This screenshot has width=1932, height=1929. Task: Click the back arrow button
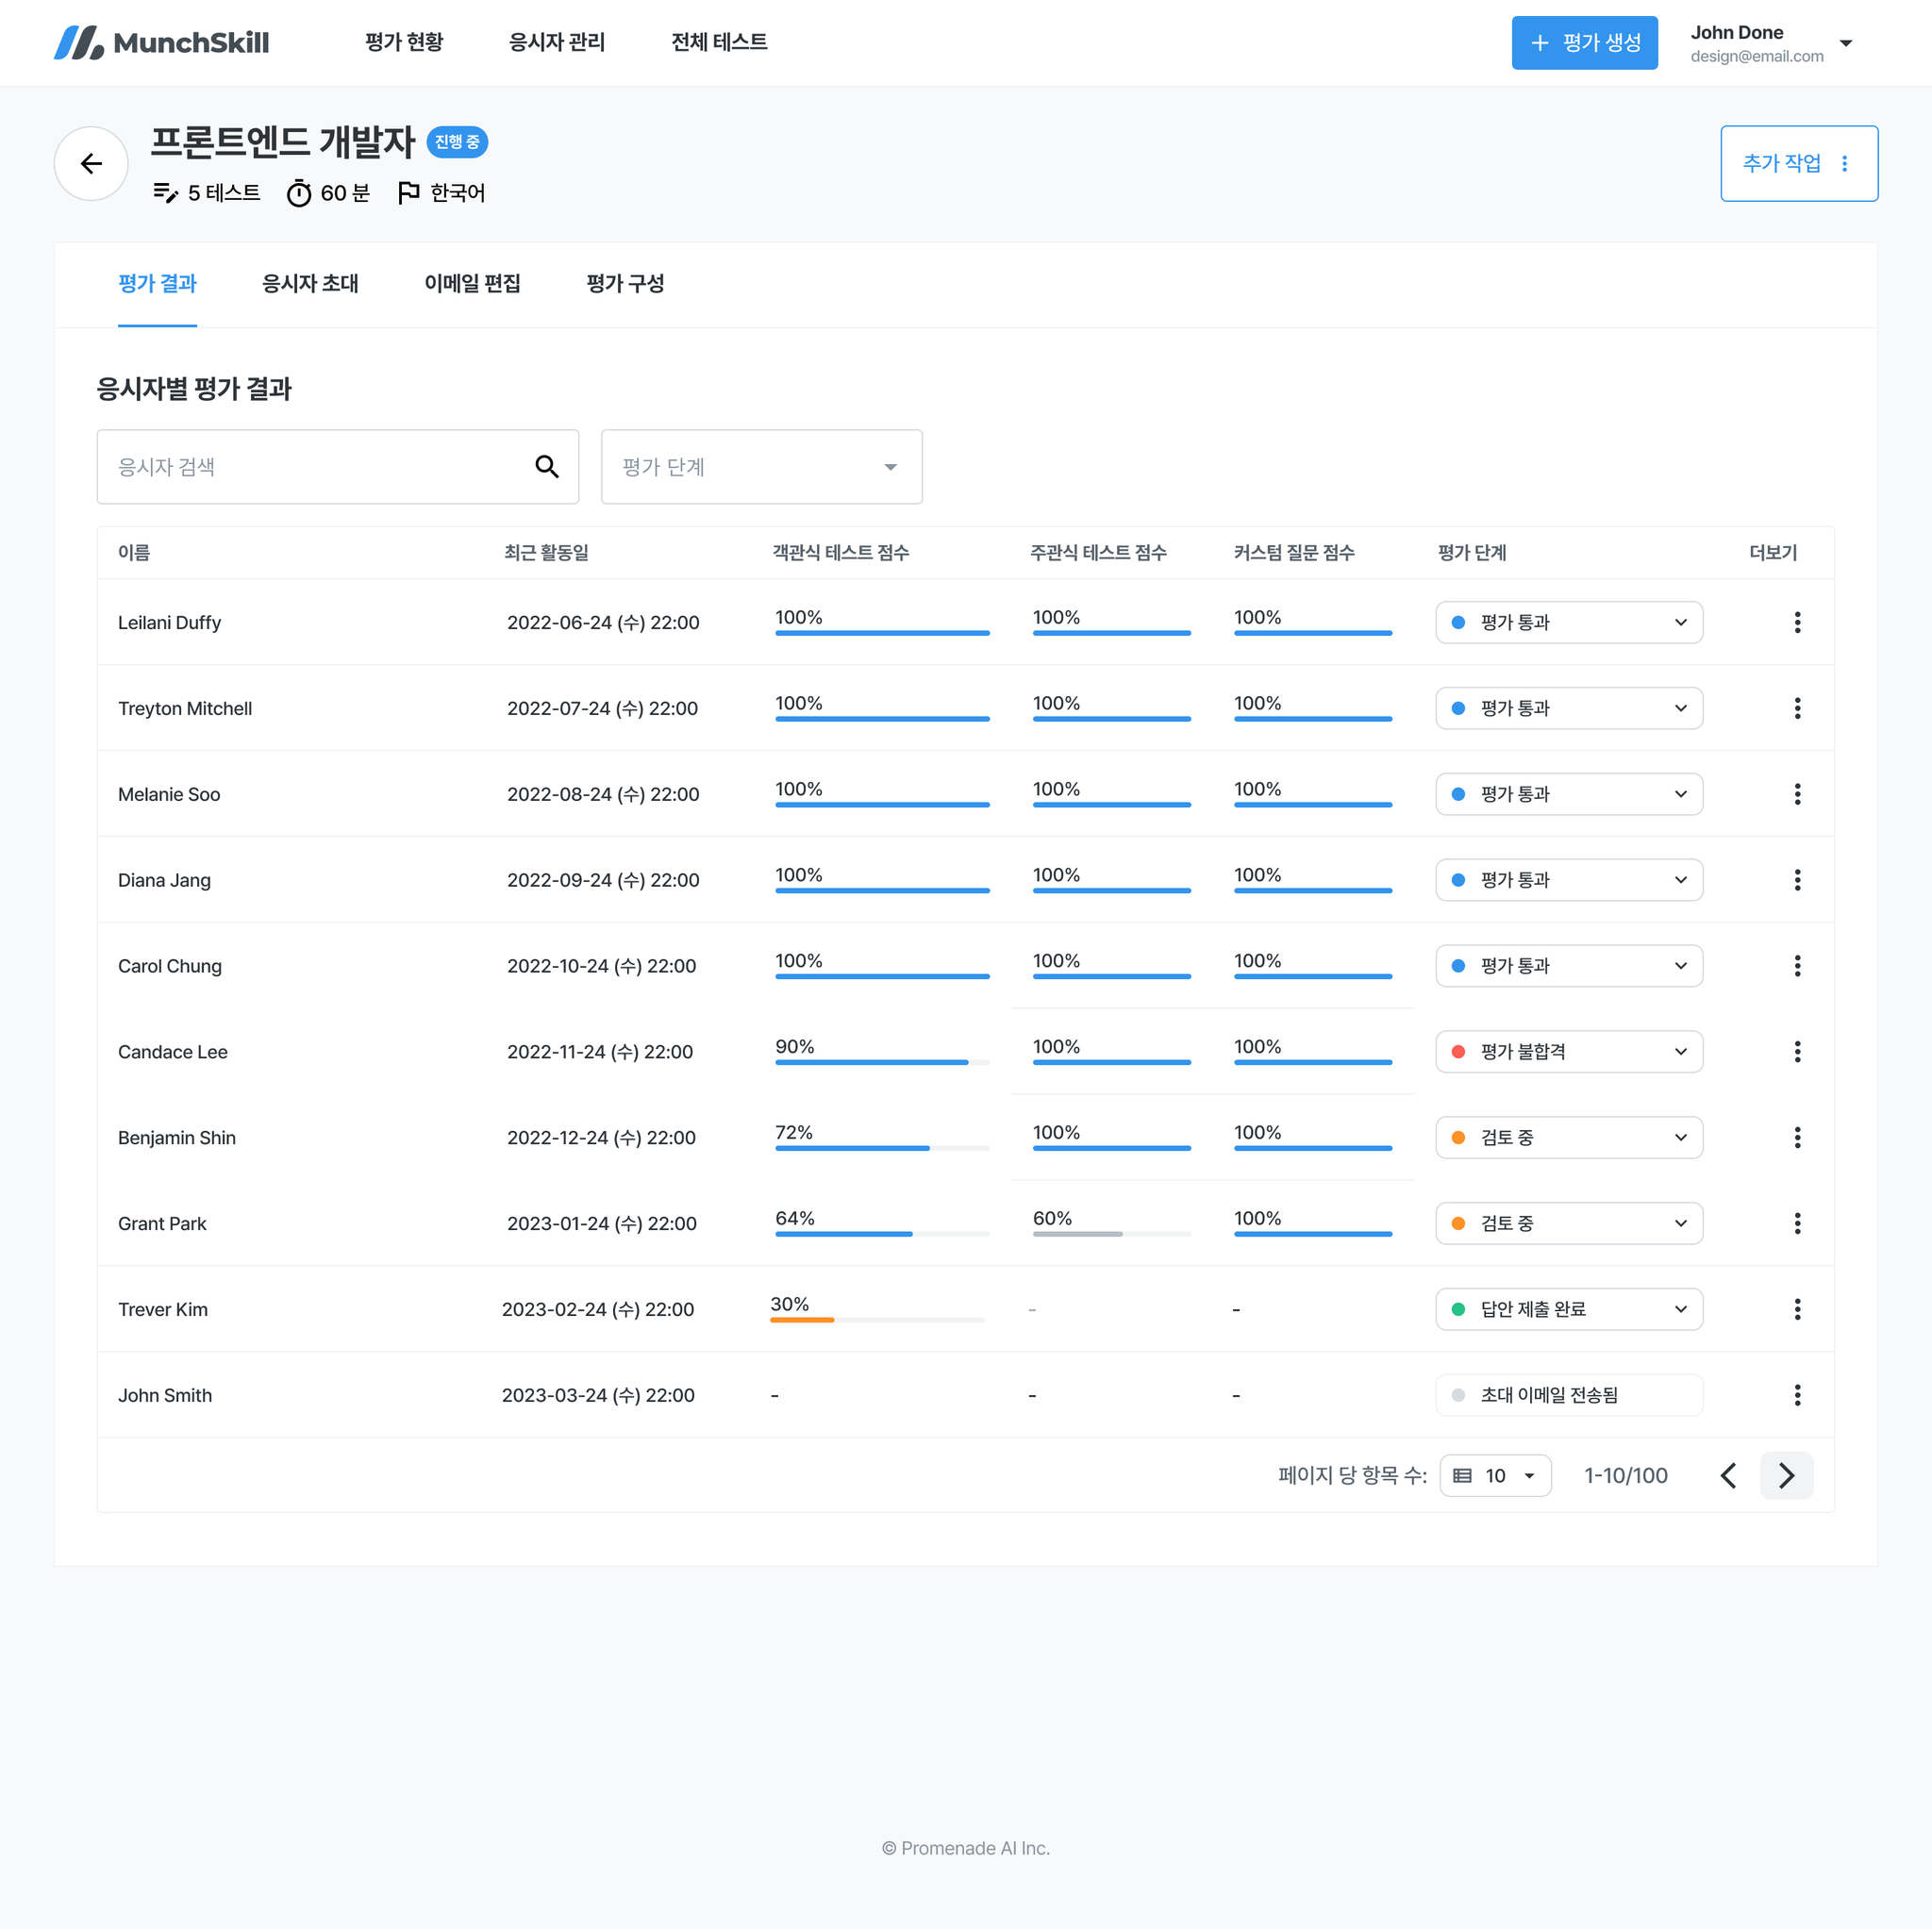(x=91, y=163)
